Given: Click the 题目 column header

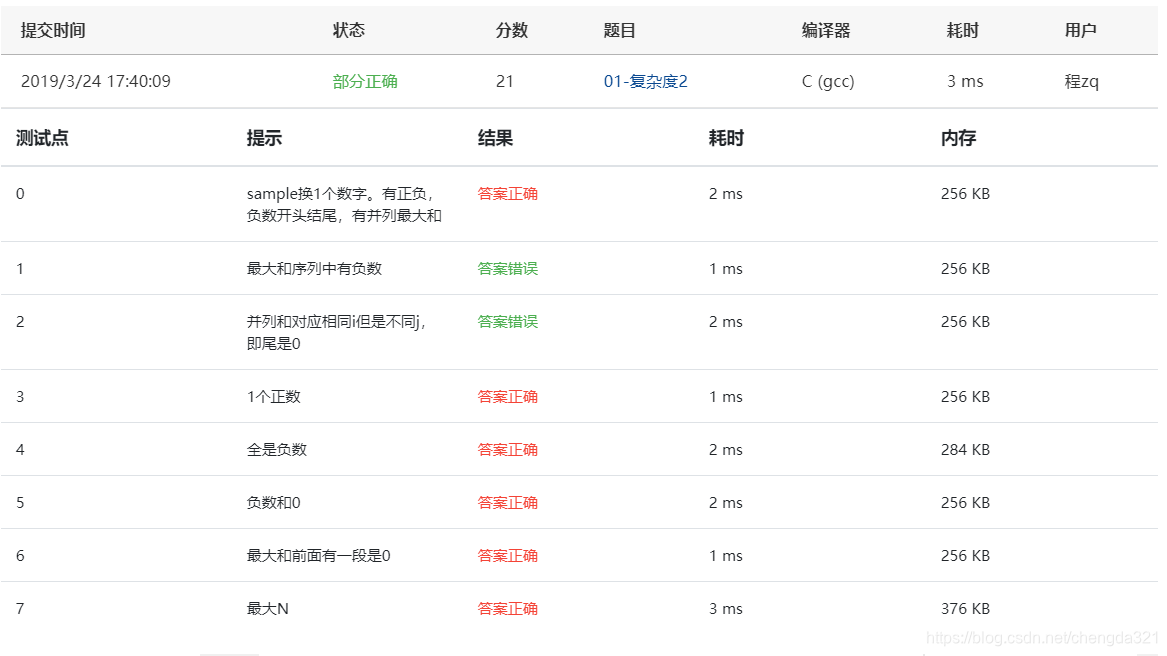Looking at the screenshot, I should point(619,31).
